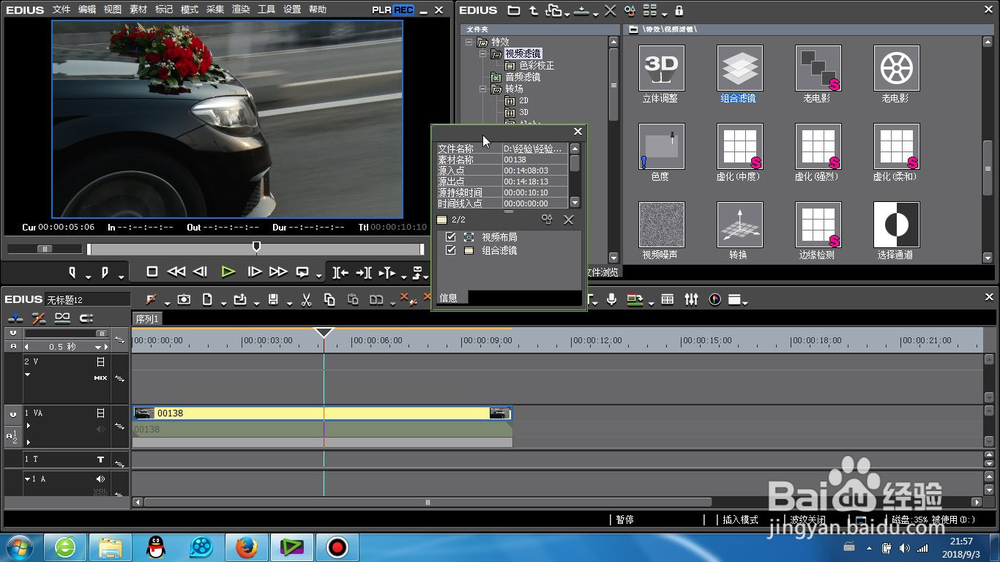Toggle video display on 2 V track
This screenshot has width=1000, height=562.
tap(100, 362)
